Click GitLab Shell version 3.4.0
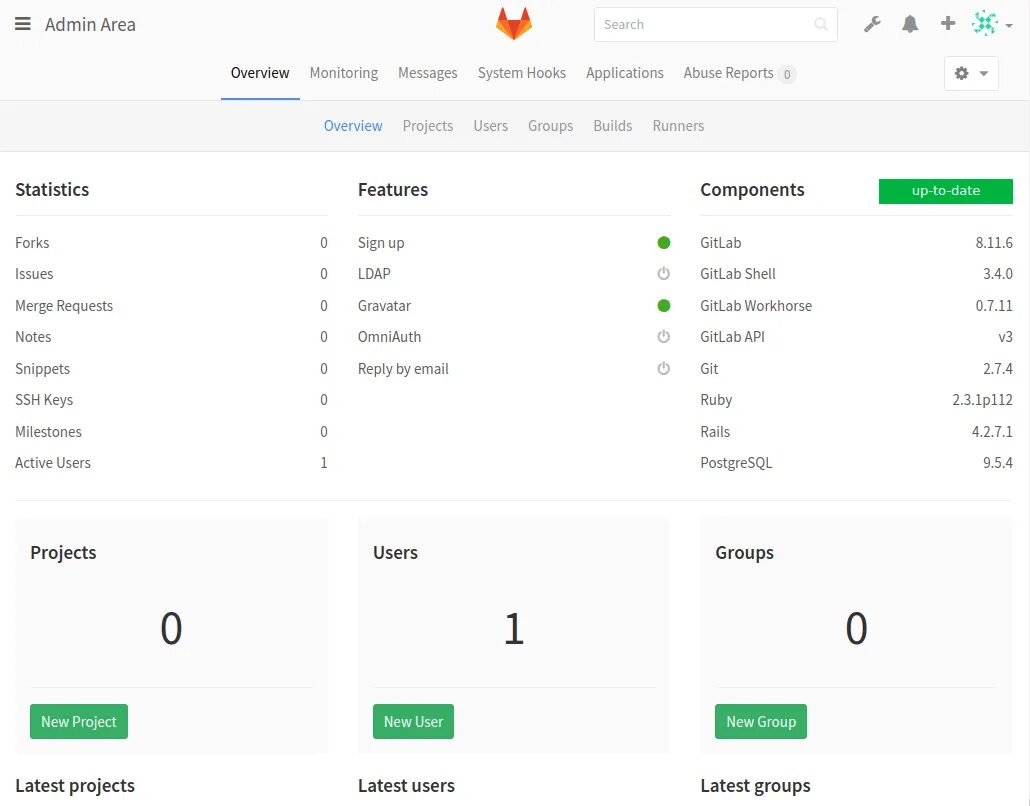Screen dimensions: 1030x806 998,273
